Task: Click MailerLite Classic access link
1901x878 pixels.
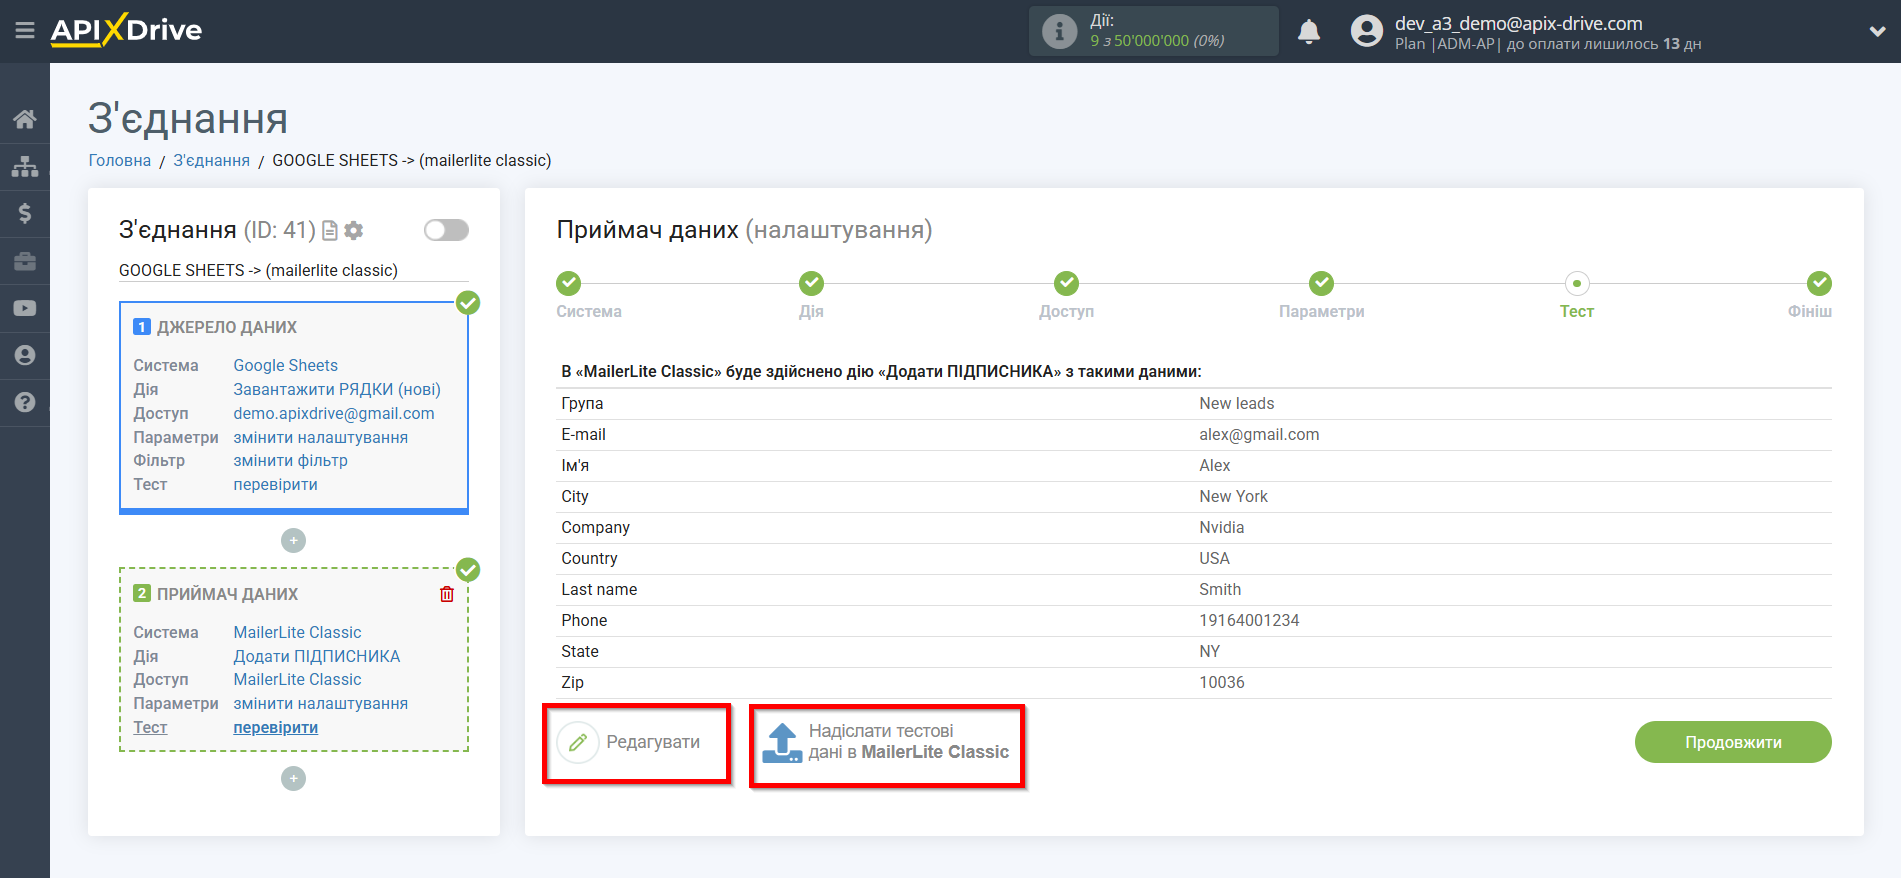Action: click(298, 680)
